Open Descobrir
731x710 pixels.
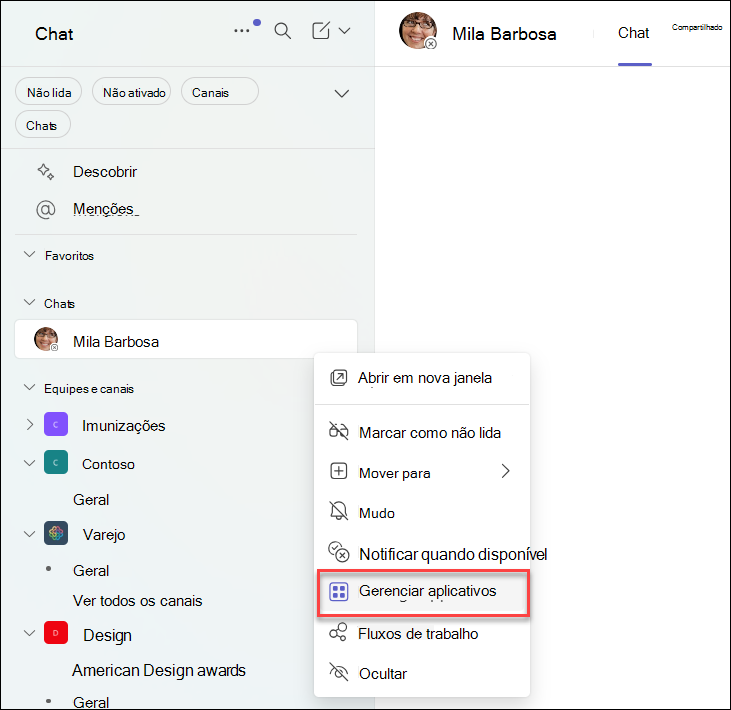(104, 172)
